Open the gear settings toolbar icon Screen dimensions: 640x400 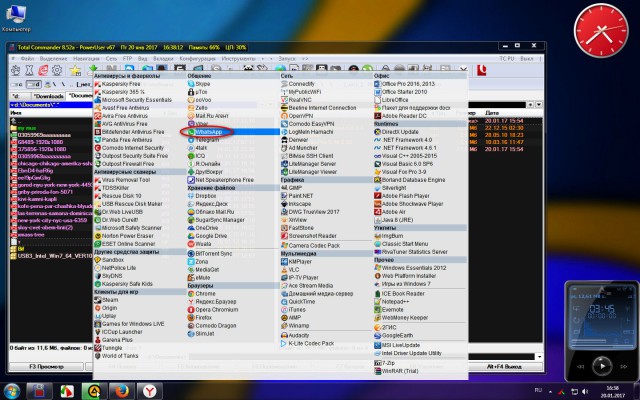tap(57, 70)
